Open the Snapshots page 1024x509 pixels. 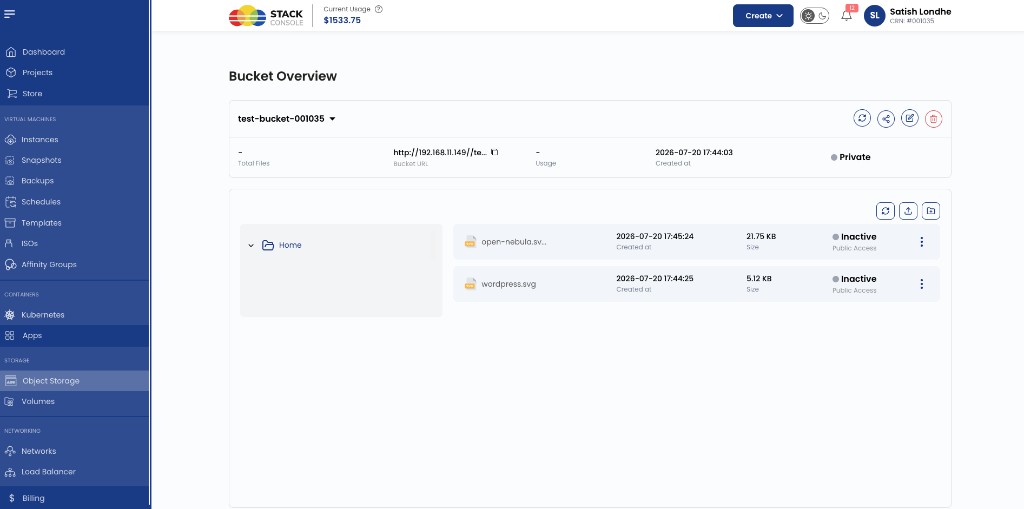tap(41, 160)
